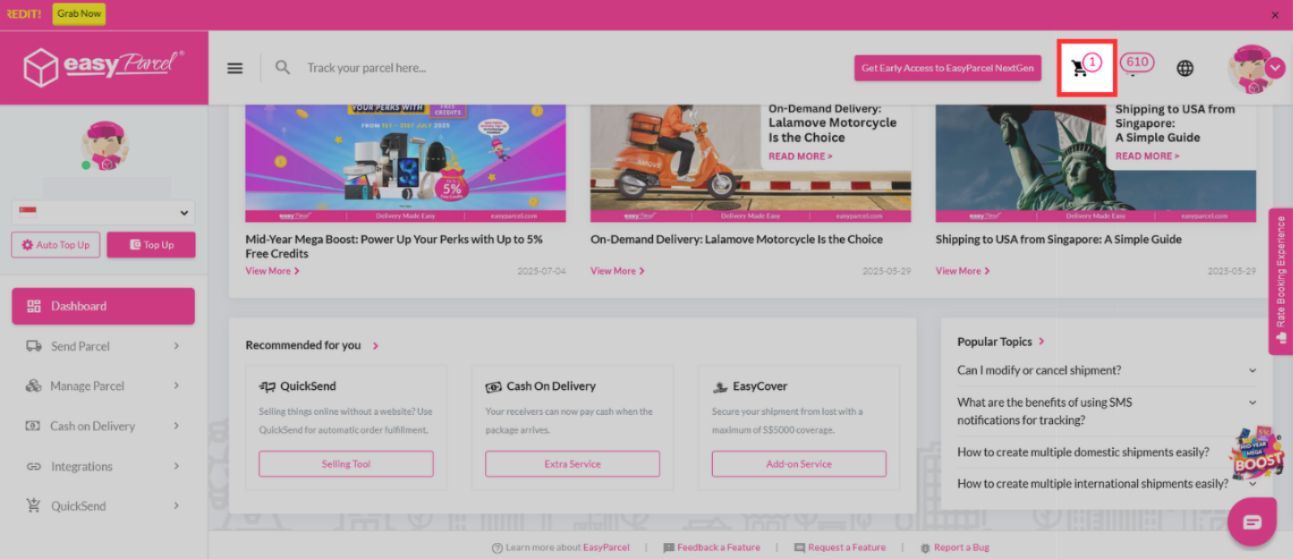
Task: Expand the Integrations chevron
Action: pyautogui.click(x=176, y=466)
